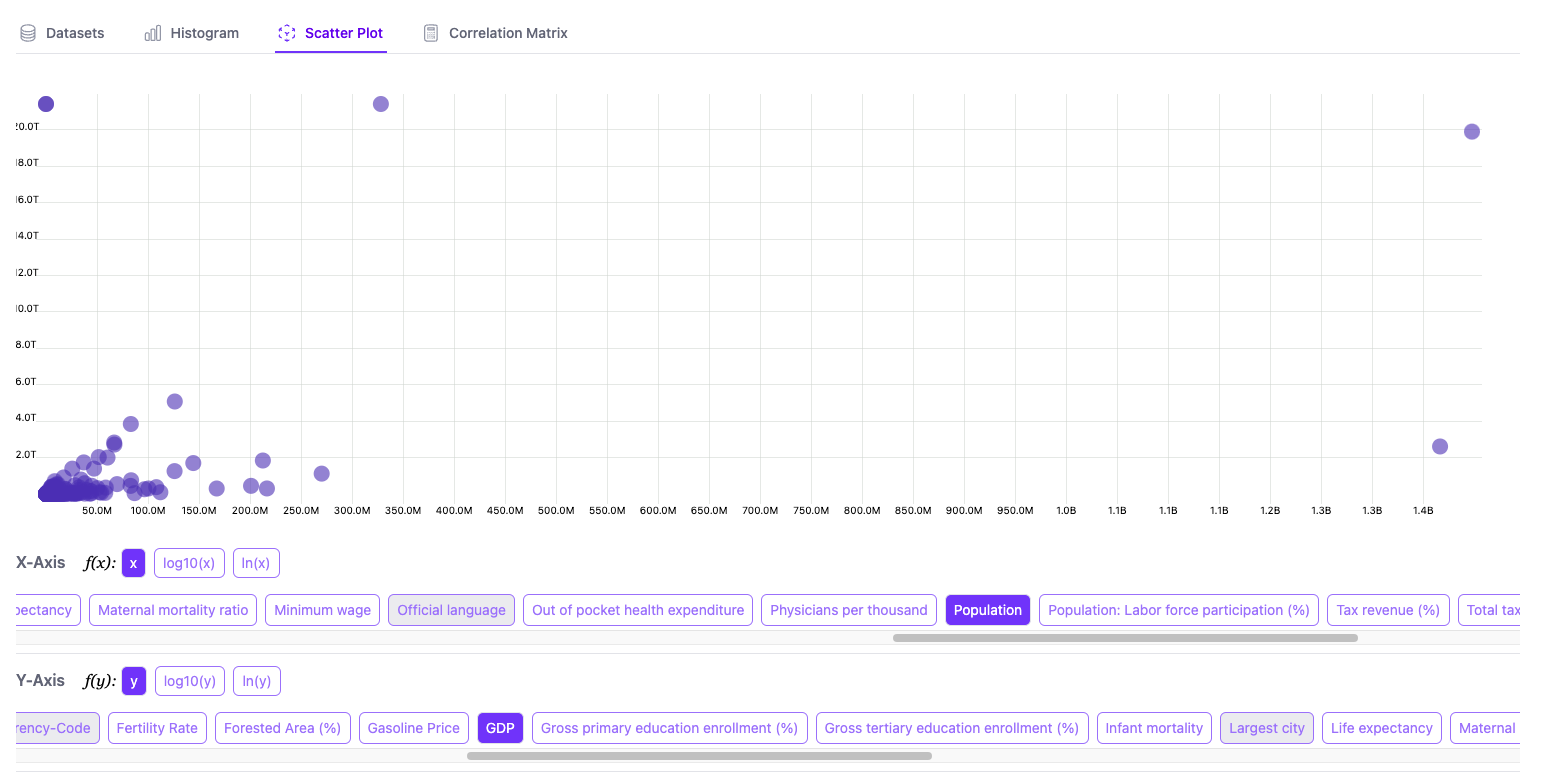The width and height of the screenshot is (1549, 775).
Task: Set X-Axis to Physicians per thousand
Action: tap(849, 610)
